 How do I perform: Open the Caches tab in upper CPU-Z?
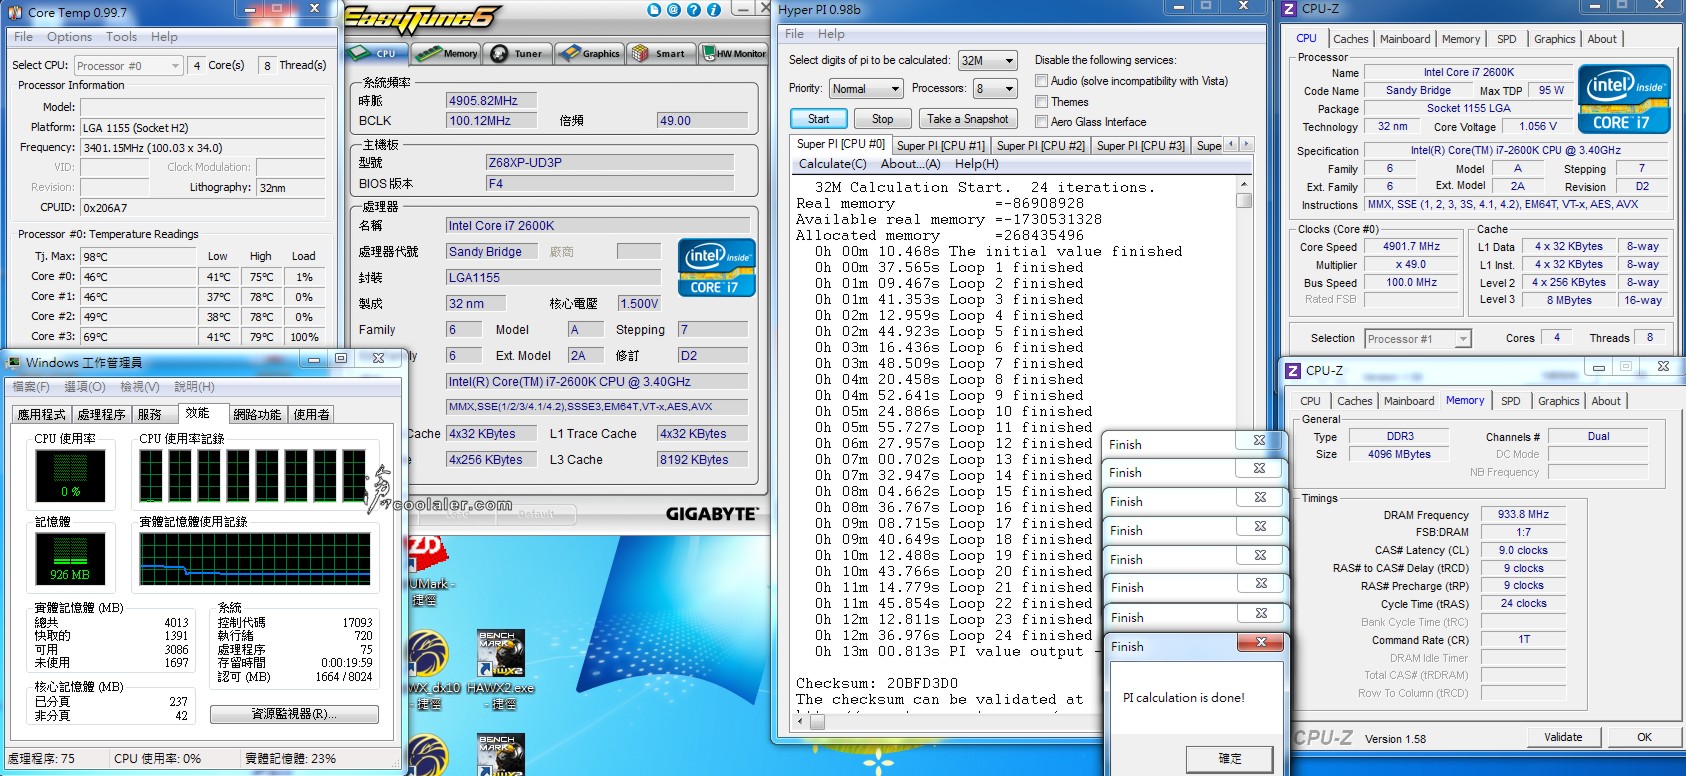click(x=1350, y=39)
